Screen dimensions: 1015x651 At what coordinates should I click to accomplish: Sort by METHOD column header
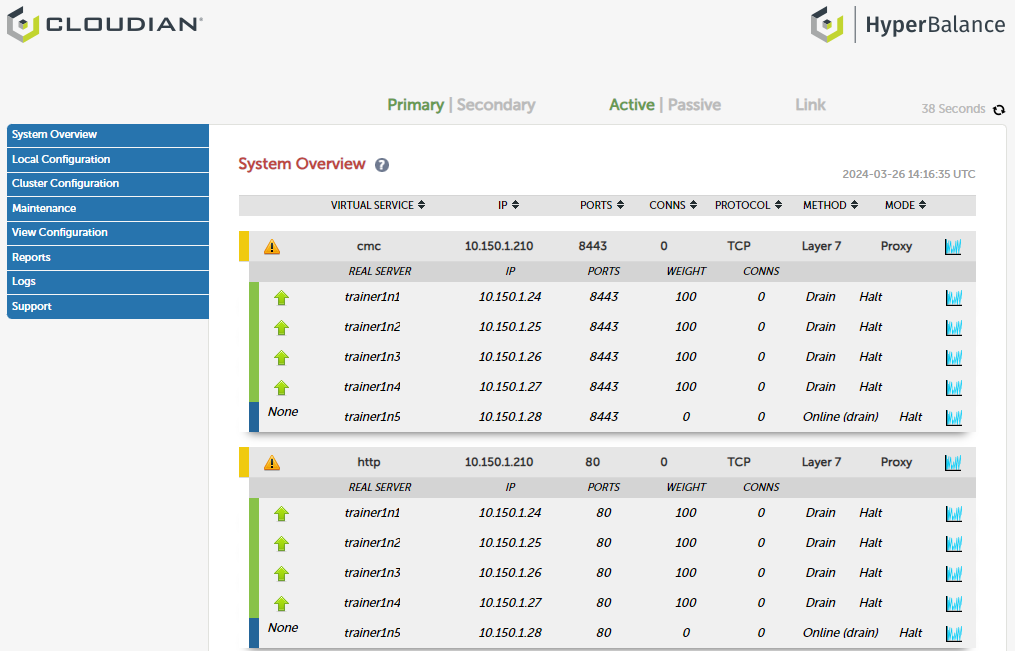[x=831, y=205]
